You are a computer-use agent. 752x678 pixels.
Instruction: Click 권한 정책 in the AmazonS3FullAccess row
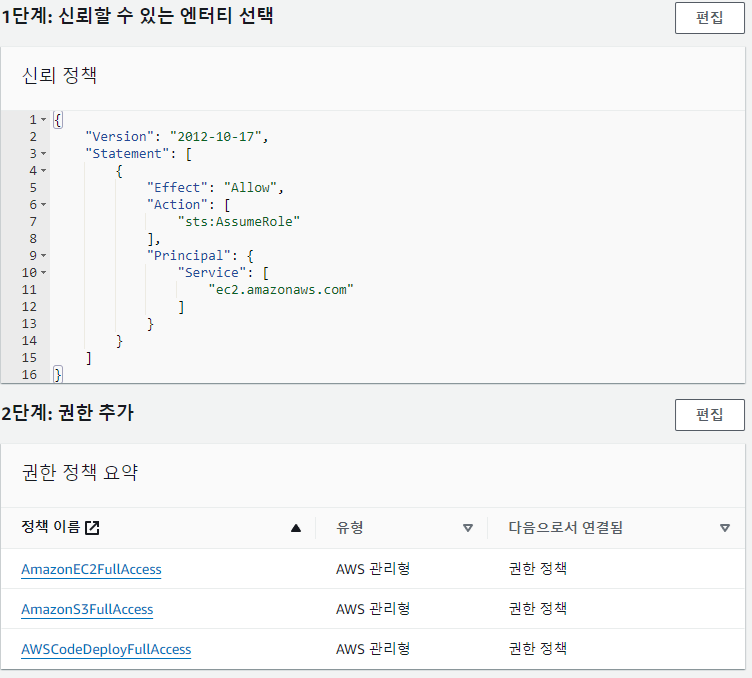pos(538,608)
